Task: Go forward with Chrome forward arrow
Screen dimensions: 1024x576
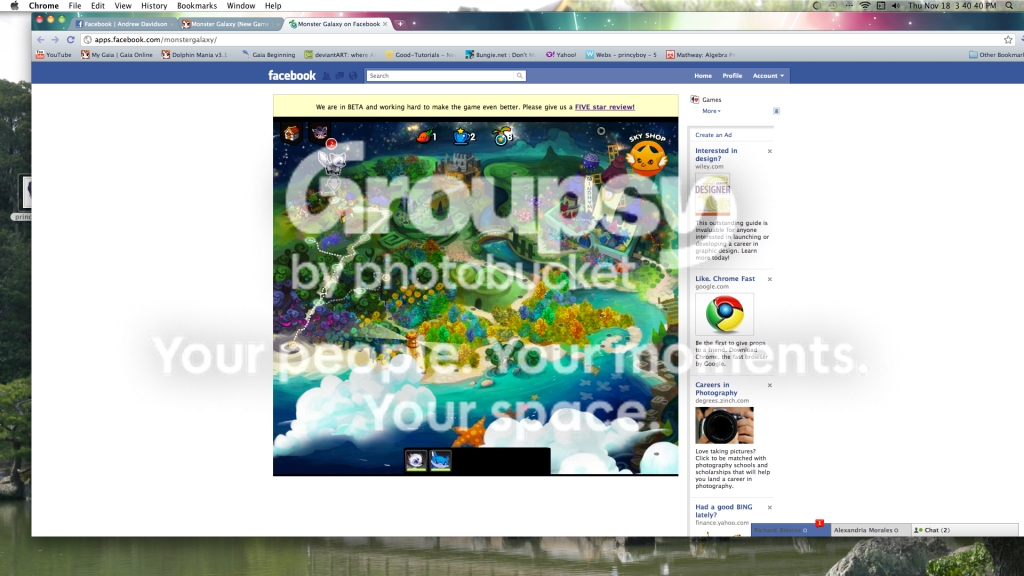Action: 56,40
